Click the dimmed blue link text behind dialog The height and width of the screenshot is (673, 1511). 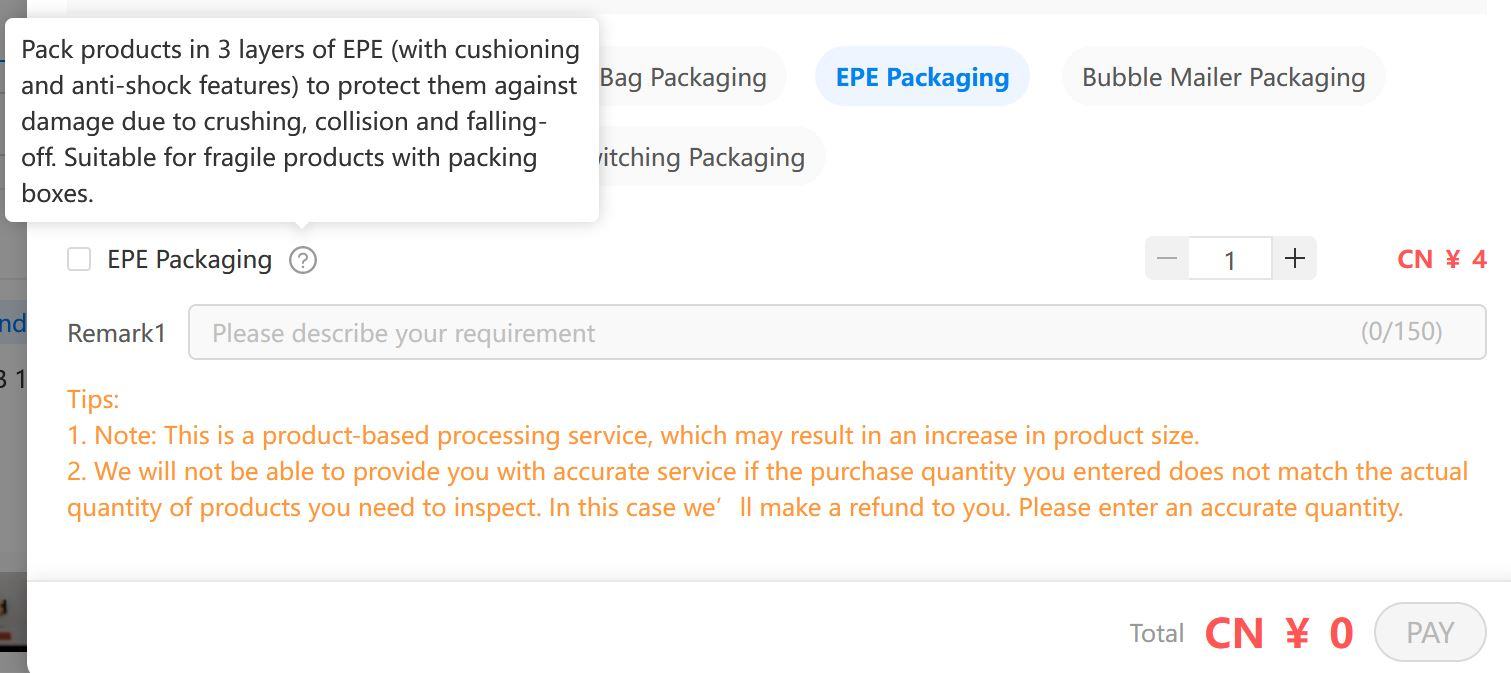pyautogui.click(x=13, y=323)
